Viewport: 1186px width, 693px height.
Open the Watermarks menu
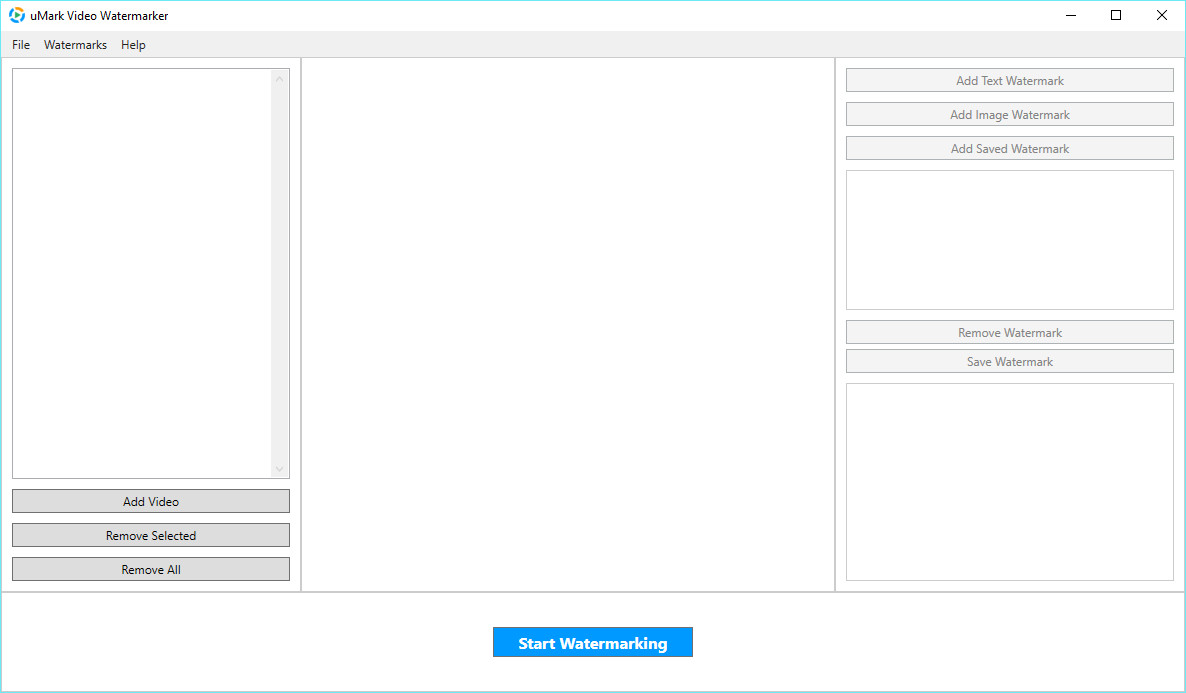pyautogui.click(x=75, y=45)
